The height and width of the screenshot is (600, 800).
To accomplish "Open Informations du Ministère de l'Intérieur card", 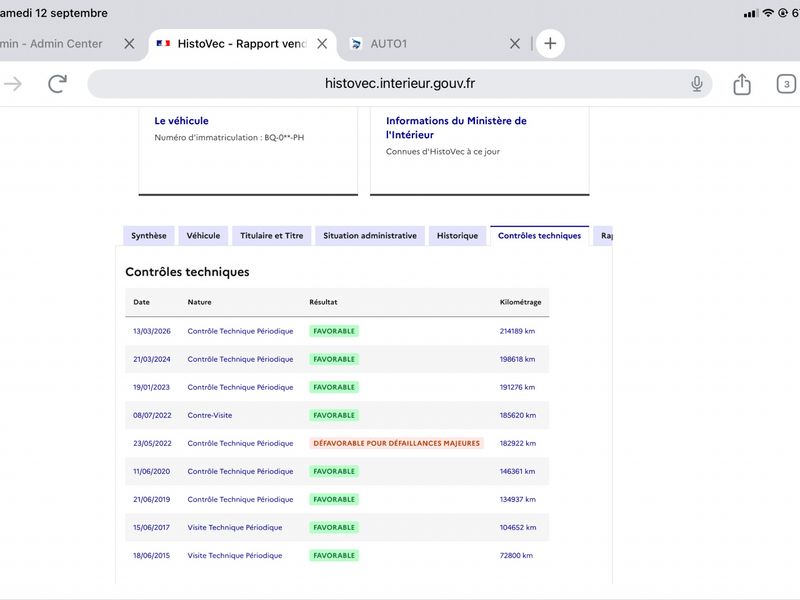I will click(480, 151).
